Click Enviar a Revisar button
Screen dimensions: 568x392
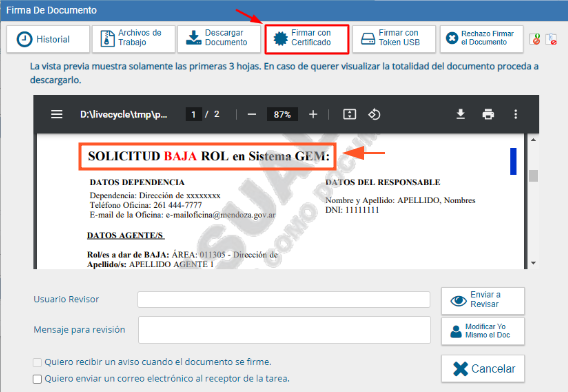(x=483, y=301)
